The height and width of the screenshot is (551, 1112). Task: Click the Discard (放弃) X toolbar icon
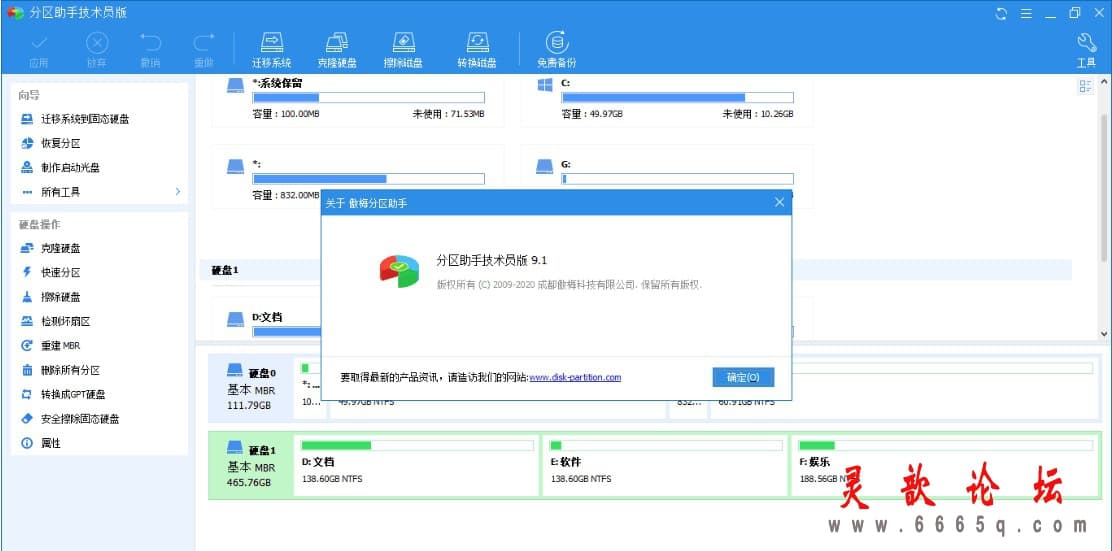(x=97, y=43)
